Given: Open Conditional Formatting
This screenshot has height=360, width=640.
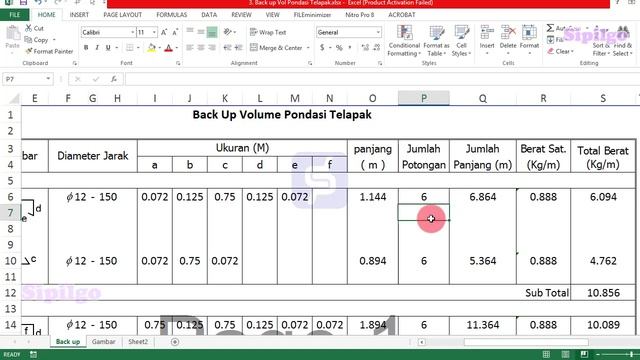Looking at the screenshot, I should click(404, 41).
